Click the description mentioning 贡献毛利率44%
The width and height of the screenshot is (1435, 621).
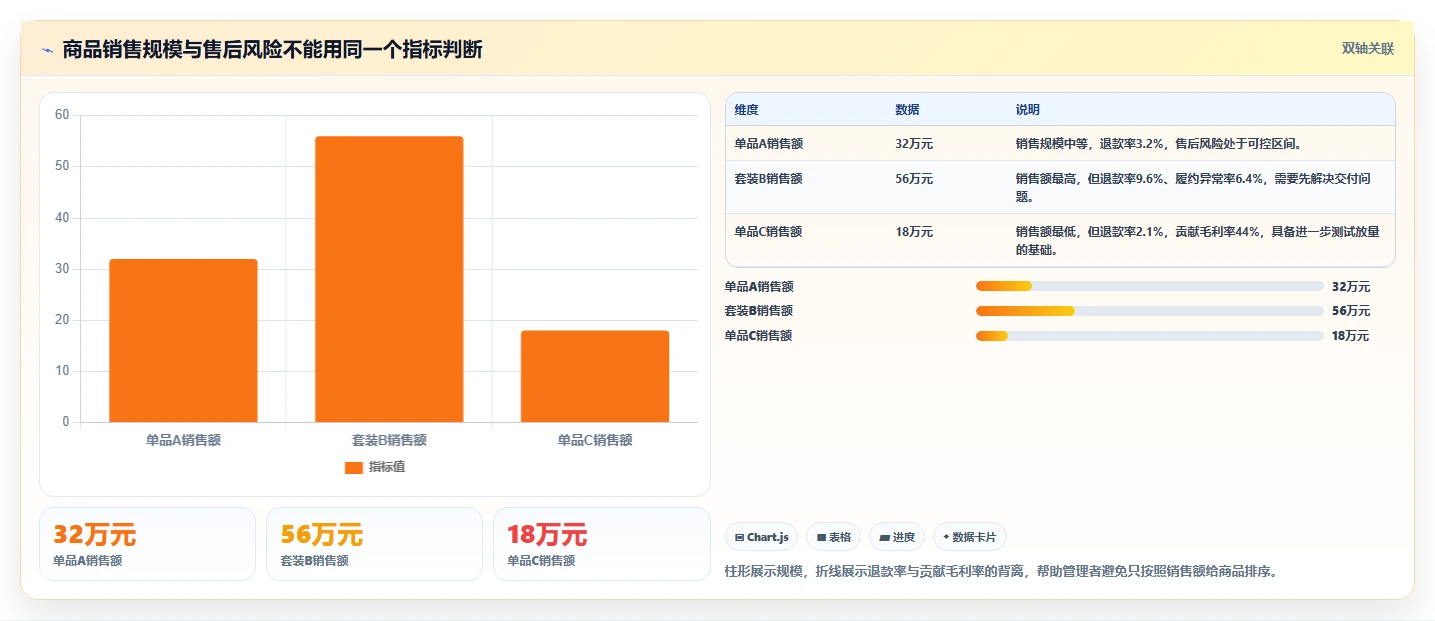pyautogui.click(x=1197, y=241)
